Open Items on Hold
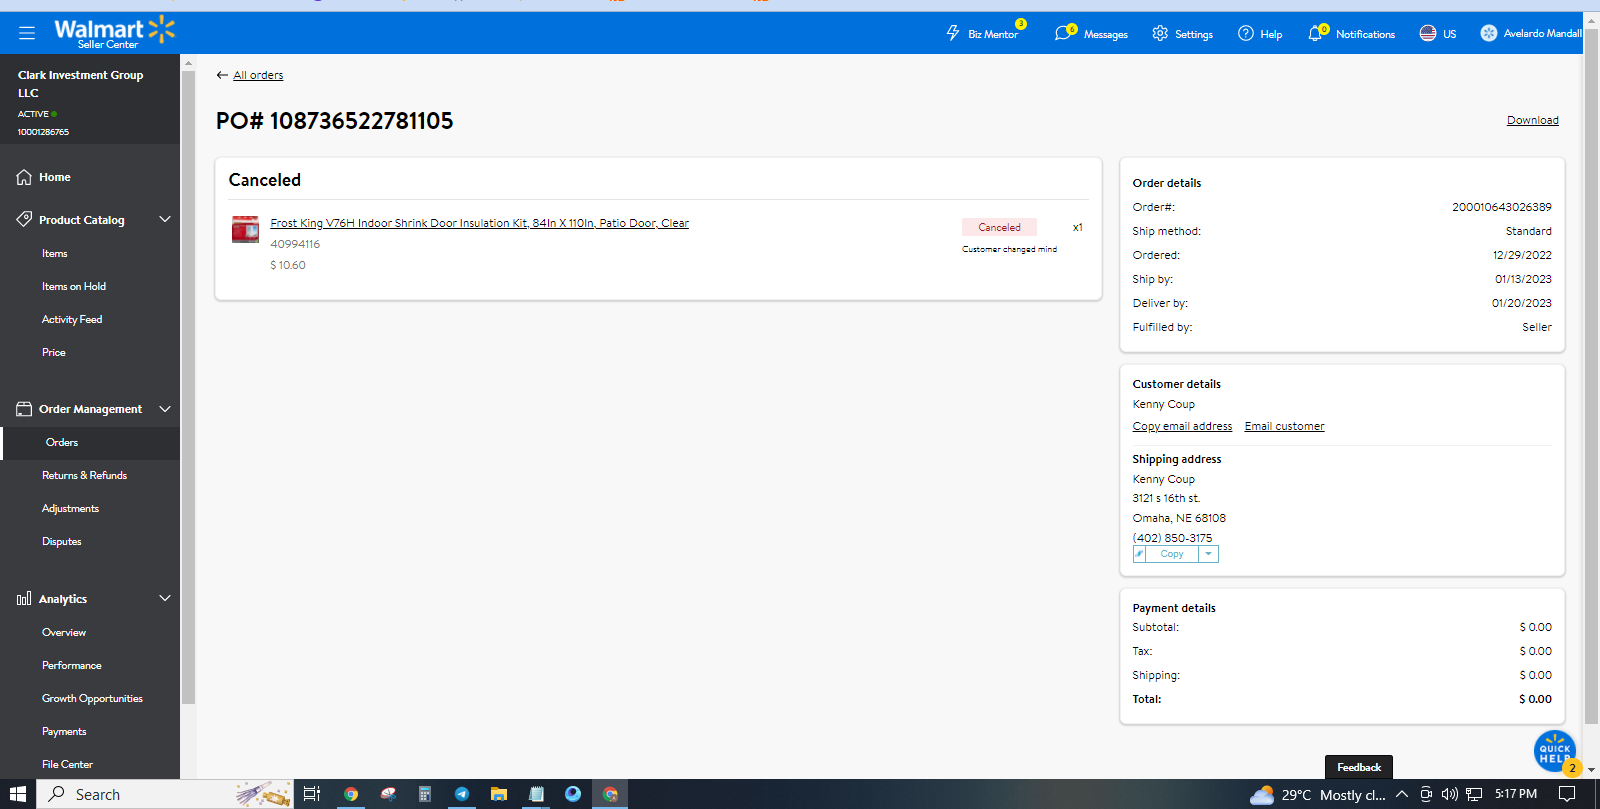 point(74,287)
